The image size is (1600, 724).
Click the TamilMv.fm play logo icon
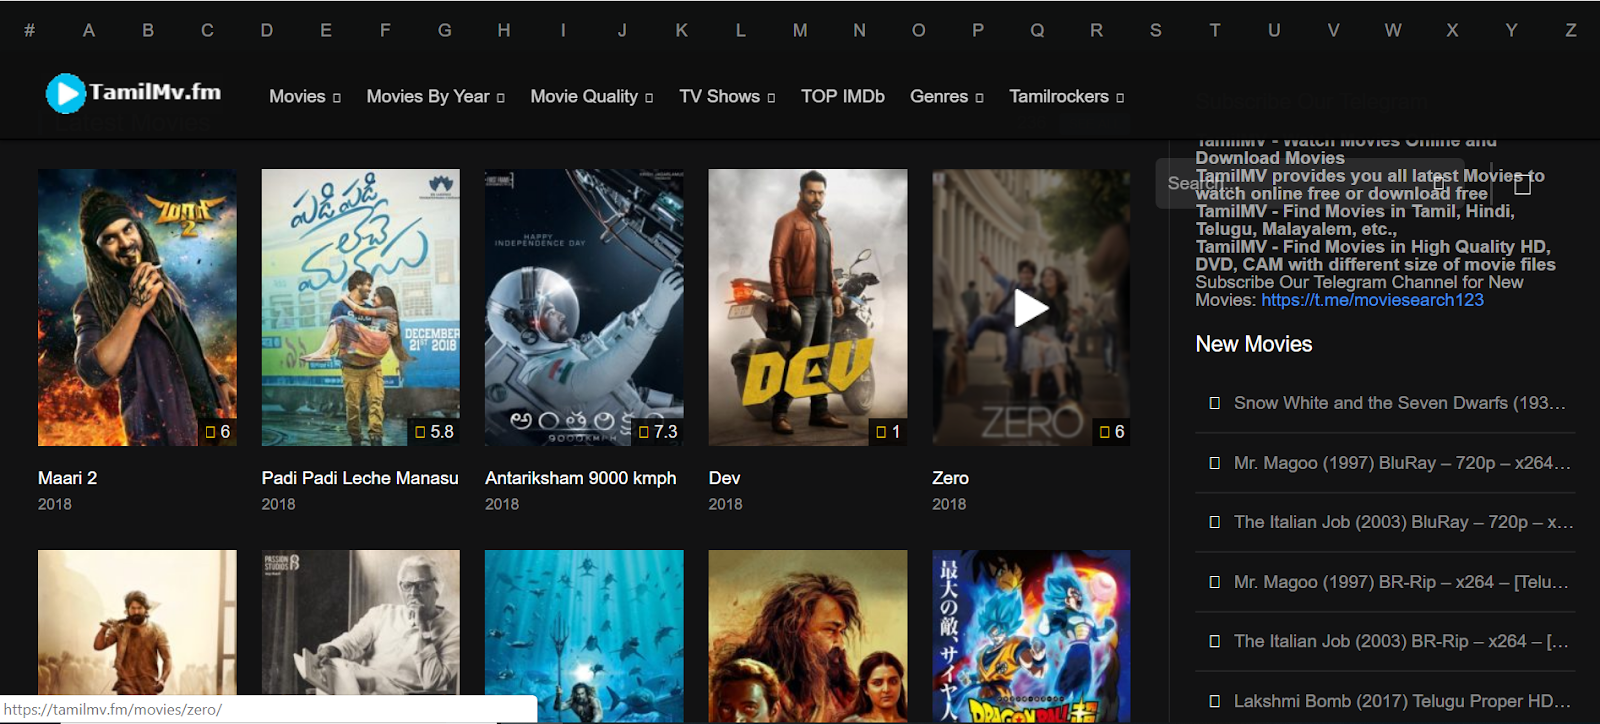click(x=66, y=93)
